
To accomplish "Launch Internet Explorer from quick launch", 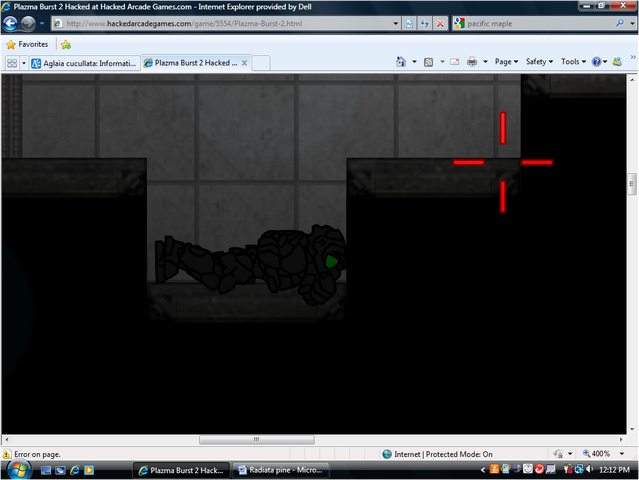I will click(x=75, y=470).
